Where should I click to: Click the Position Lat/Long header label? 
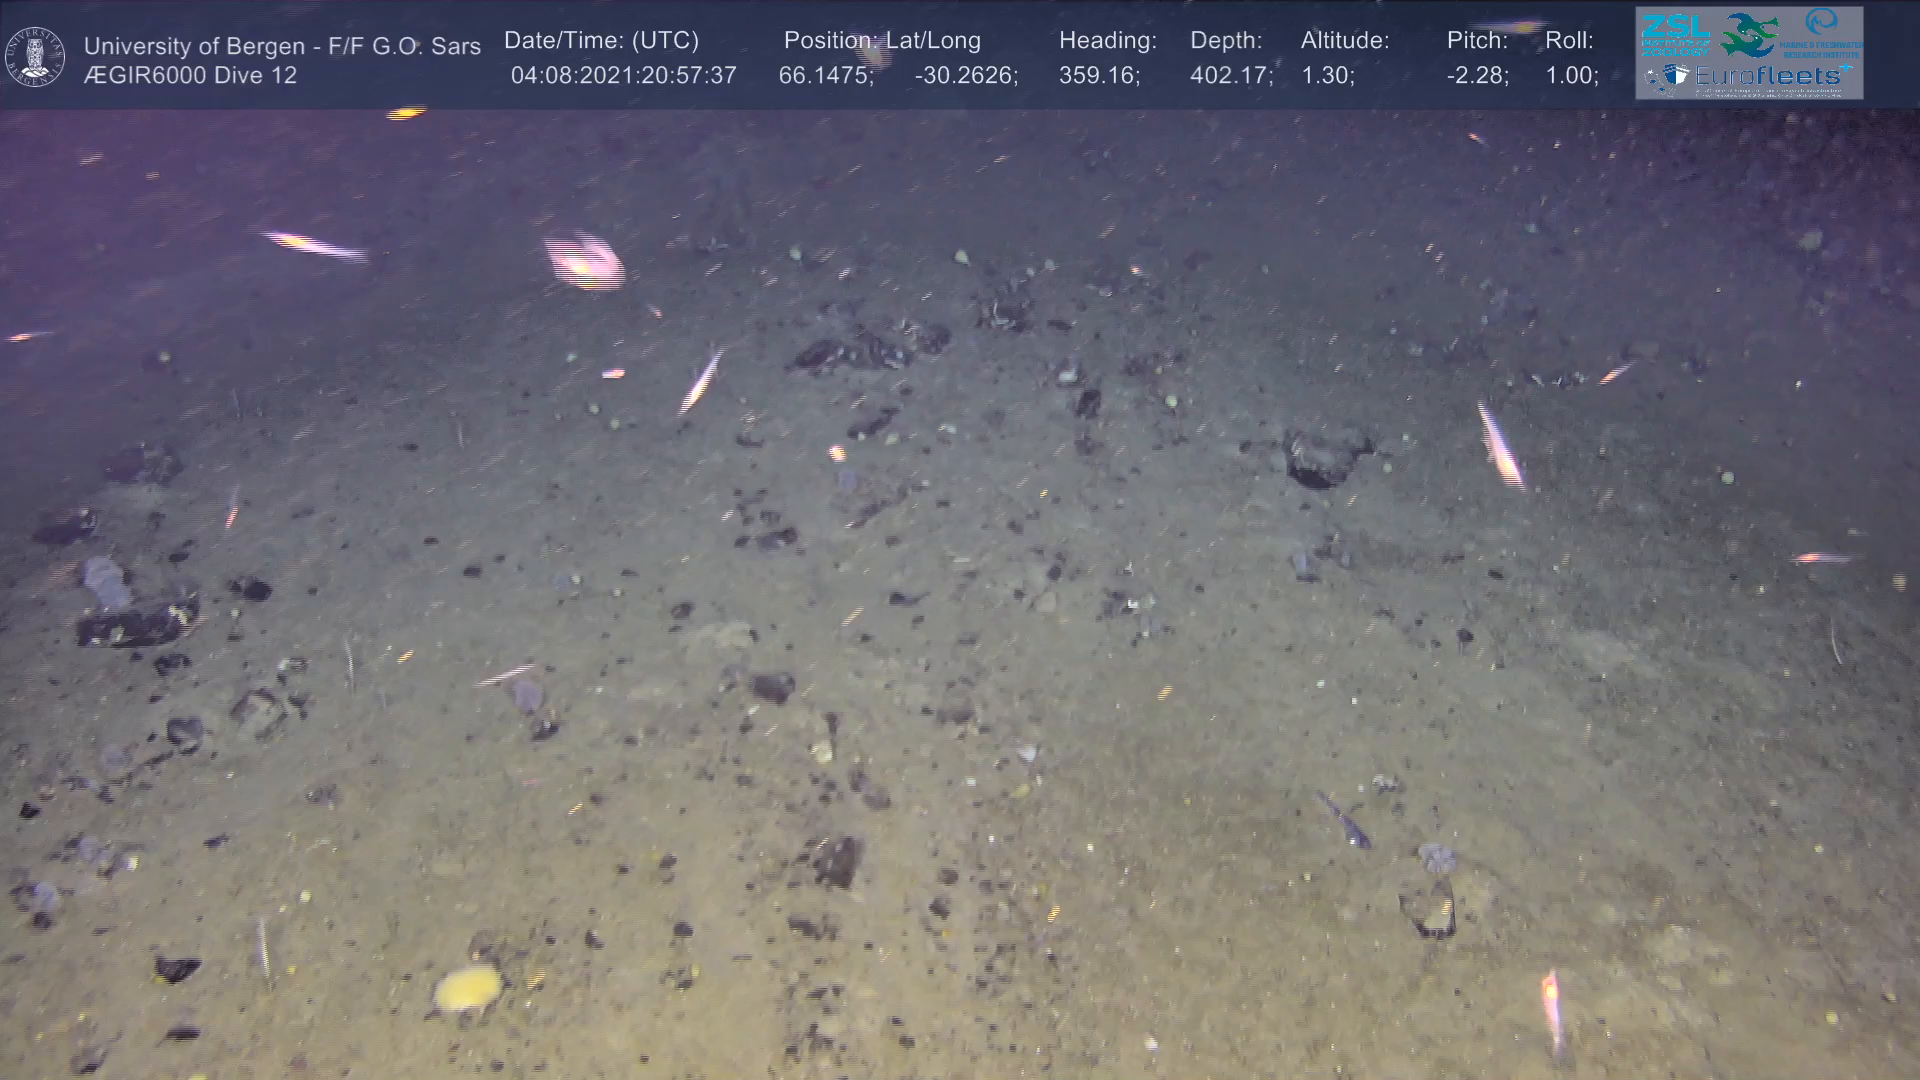click(x=882, y=41)
